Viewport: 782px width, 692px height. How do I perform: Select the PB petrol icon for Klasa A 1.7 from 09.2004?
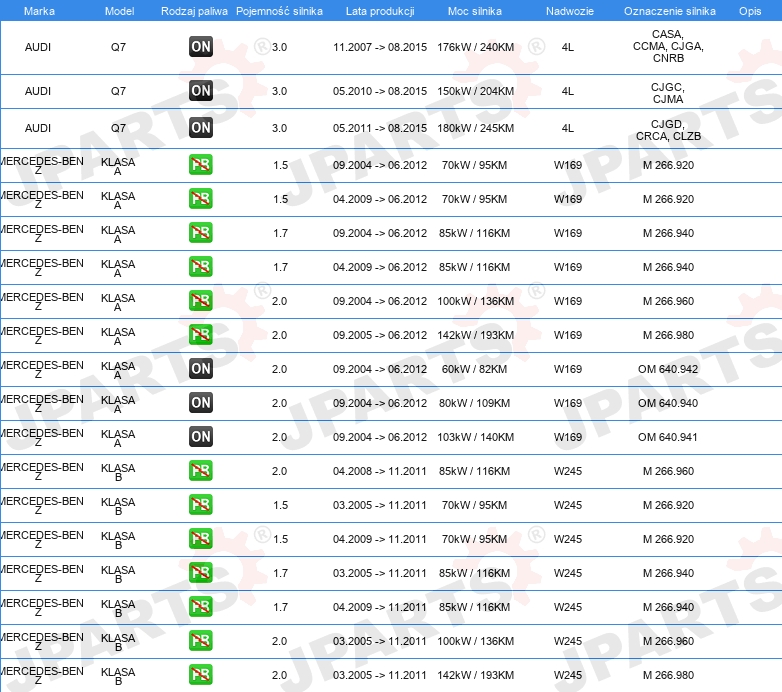(x=201, y=233)
